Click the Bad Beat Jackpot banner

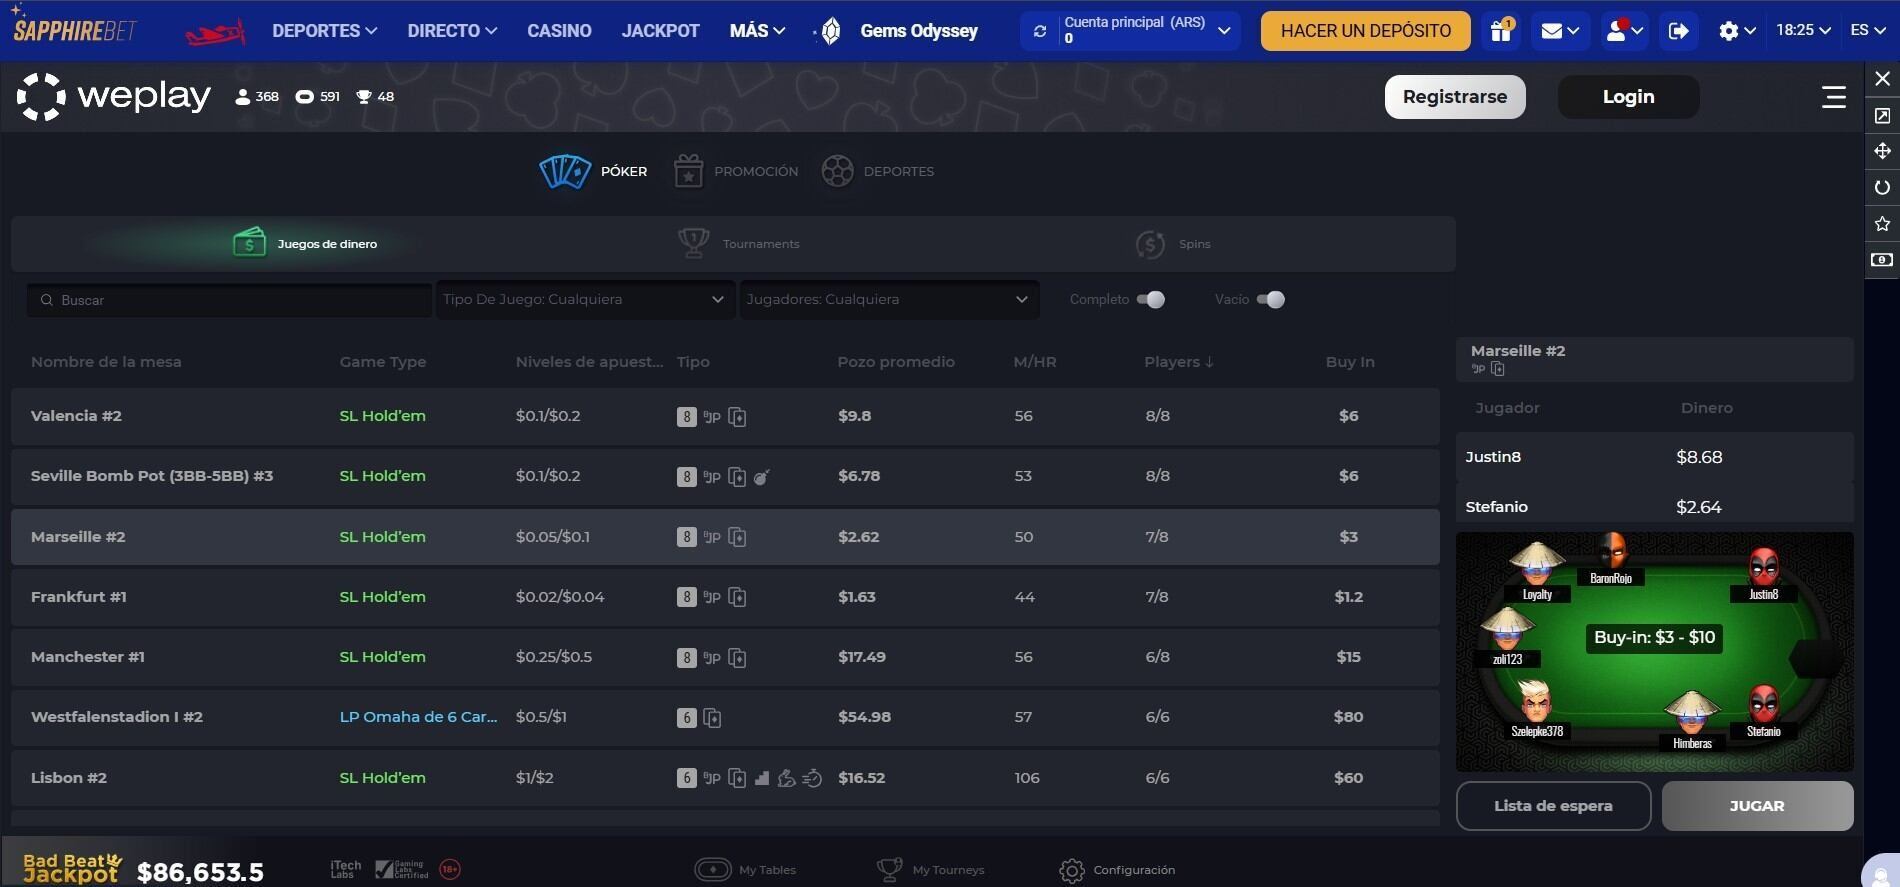pos(143,868)
